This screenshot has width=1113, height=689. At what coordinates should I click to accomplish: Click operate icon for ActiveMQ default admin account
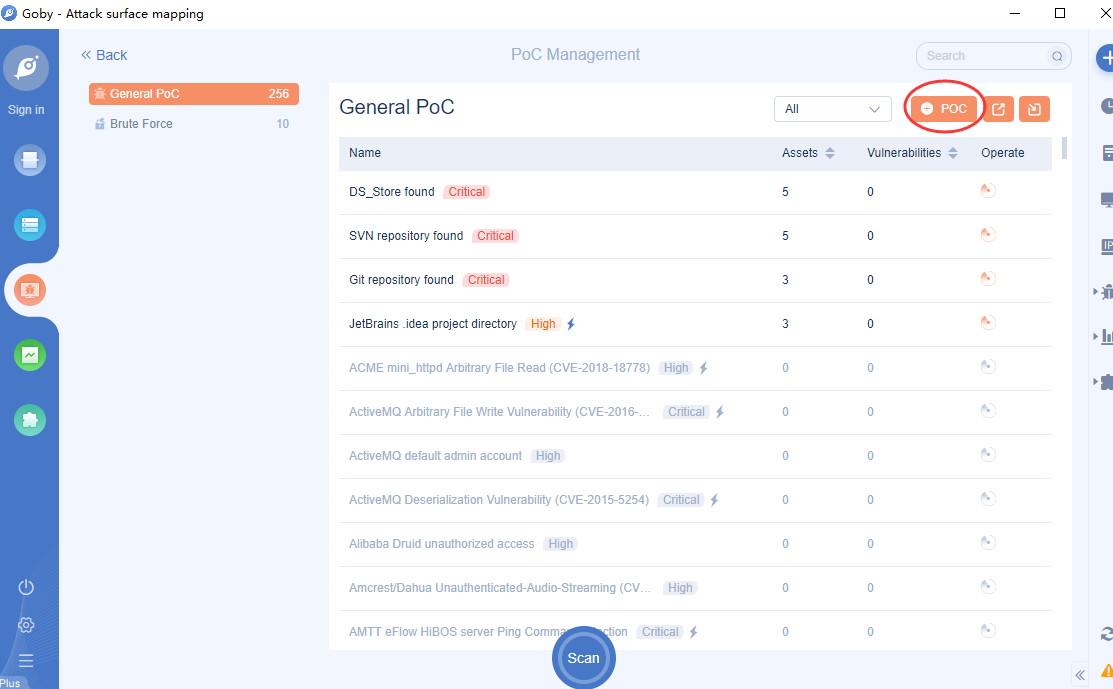988,455
